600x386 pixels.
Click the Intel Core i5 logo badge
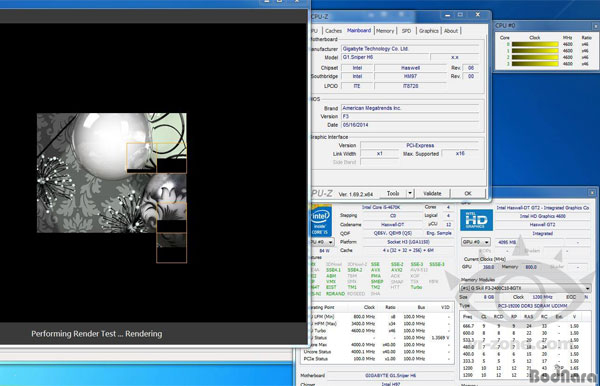pos(320,221)
